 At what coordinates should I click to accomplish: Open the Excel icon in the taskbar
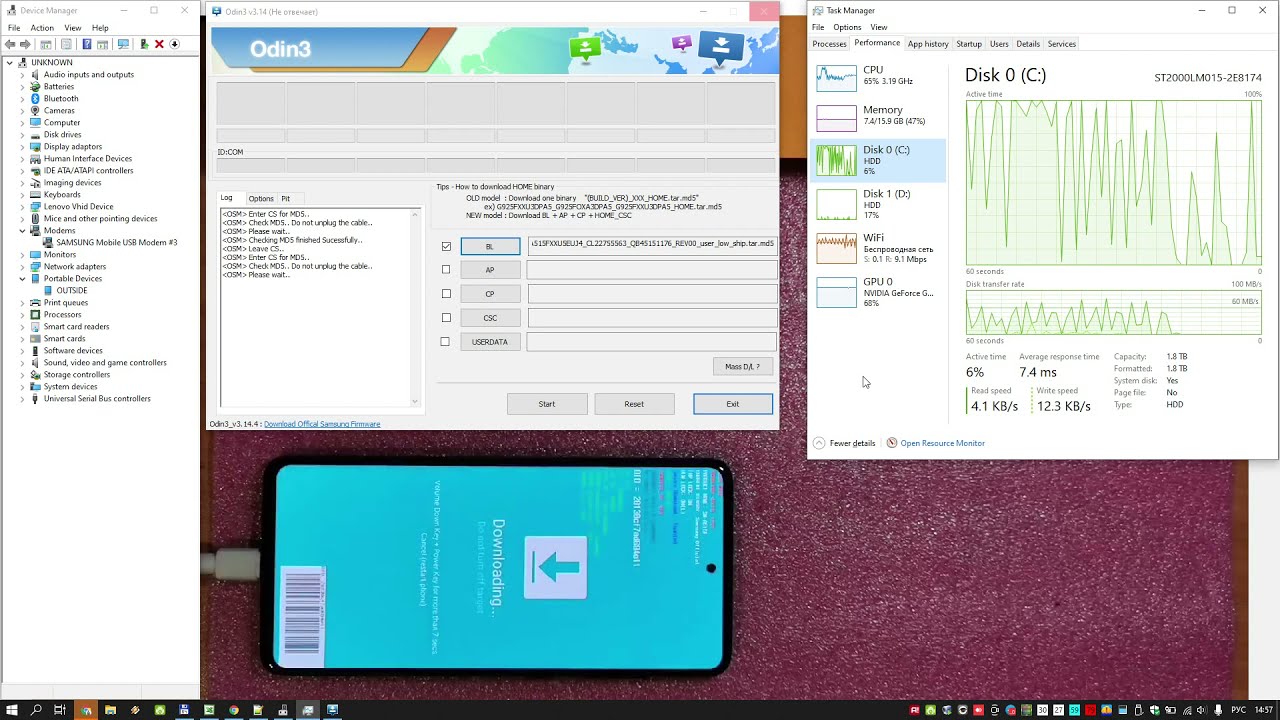[x=209, y=710]
